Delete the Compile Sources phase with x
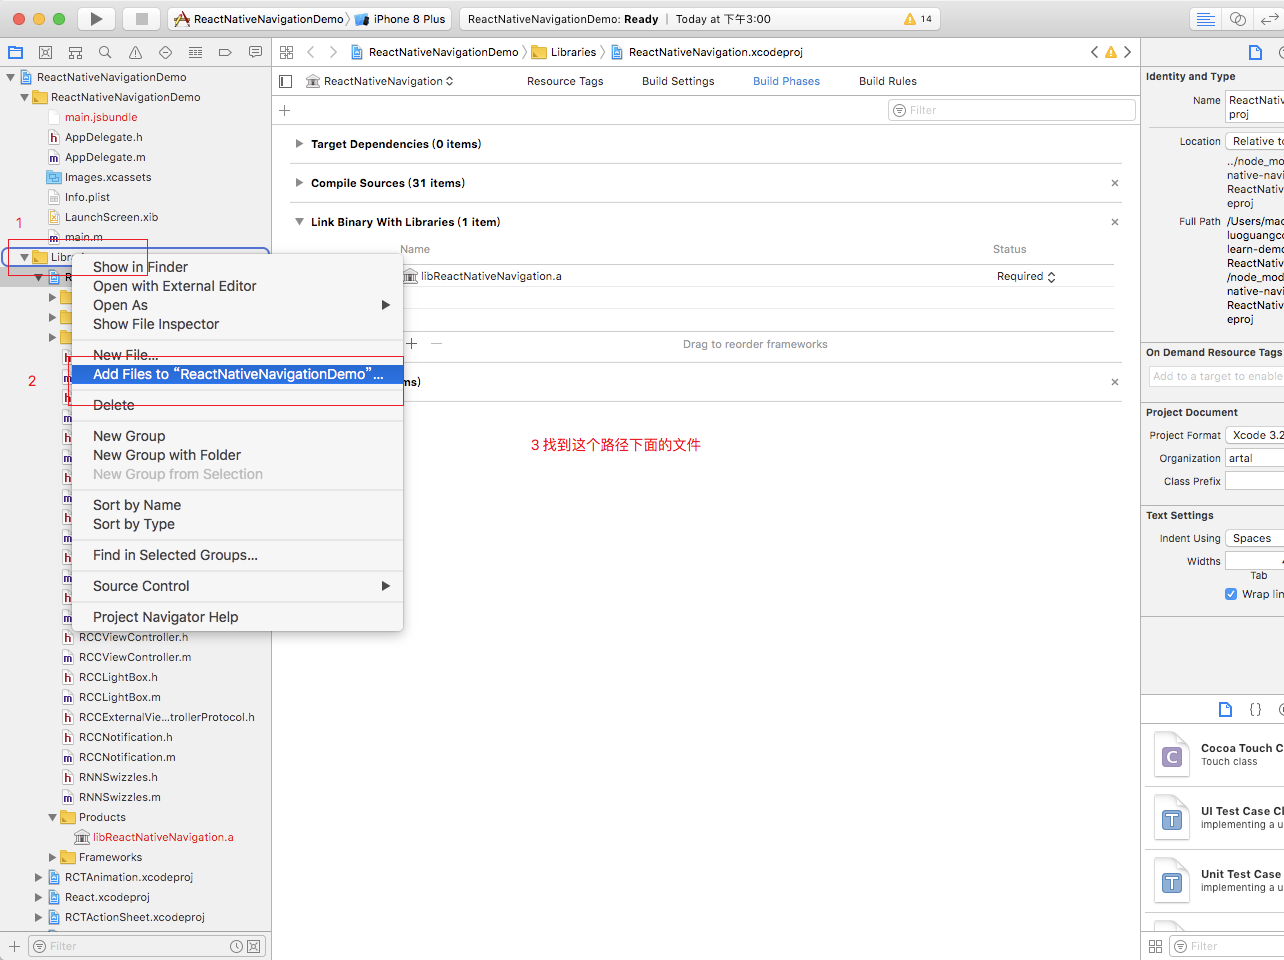 click(1115, 183)
